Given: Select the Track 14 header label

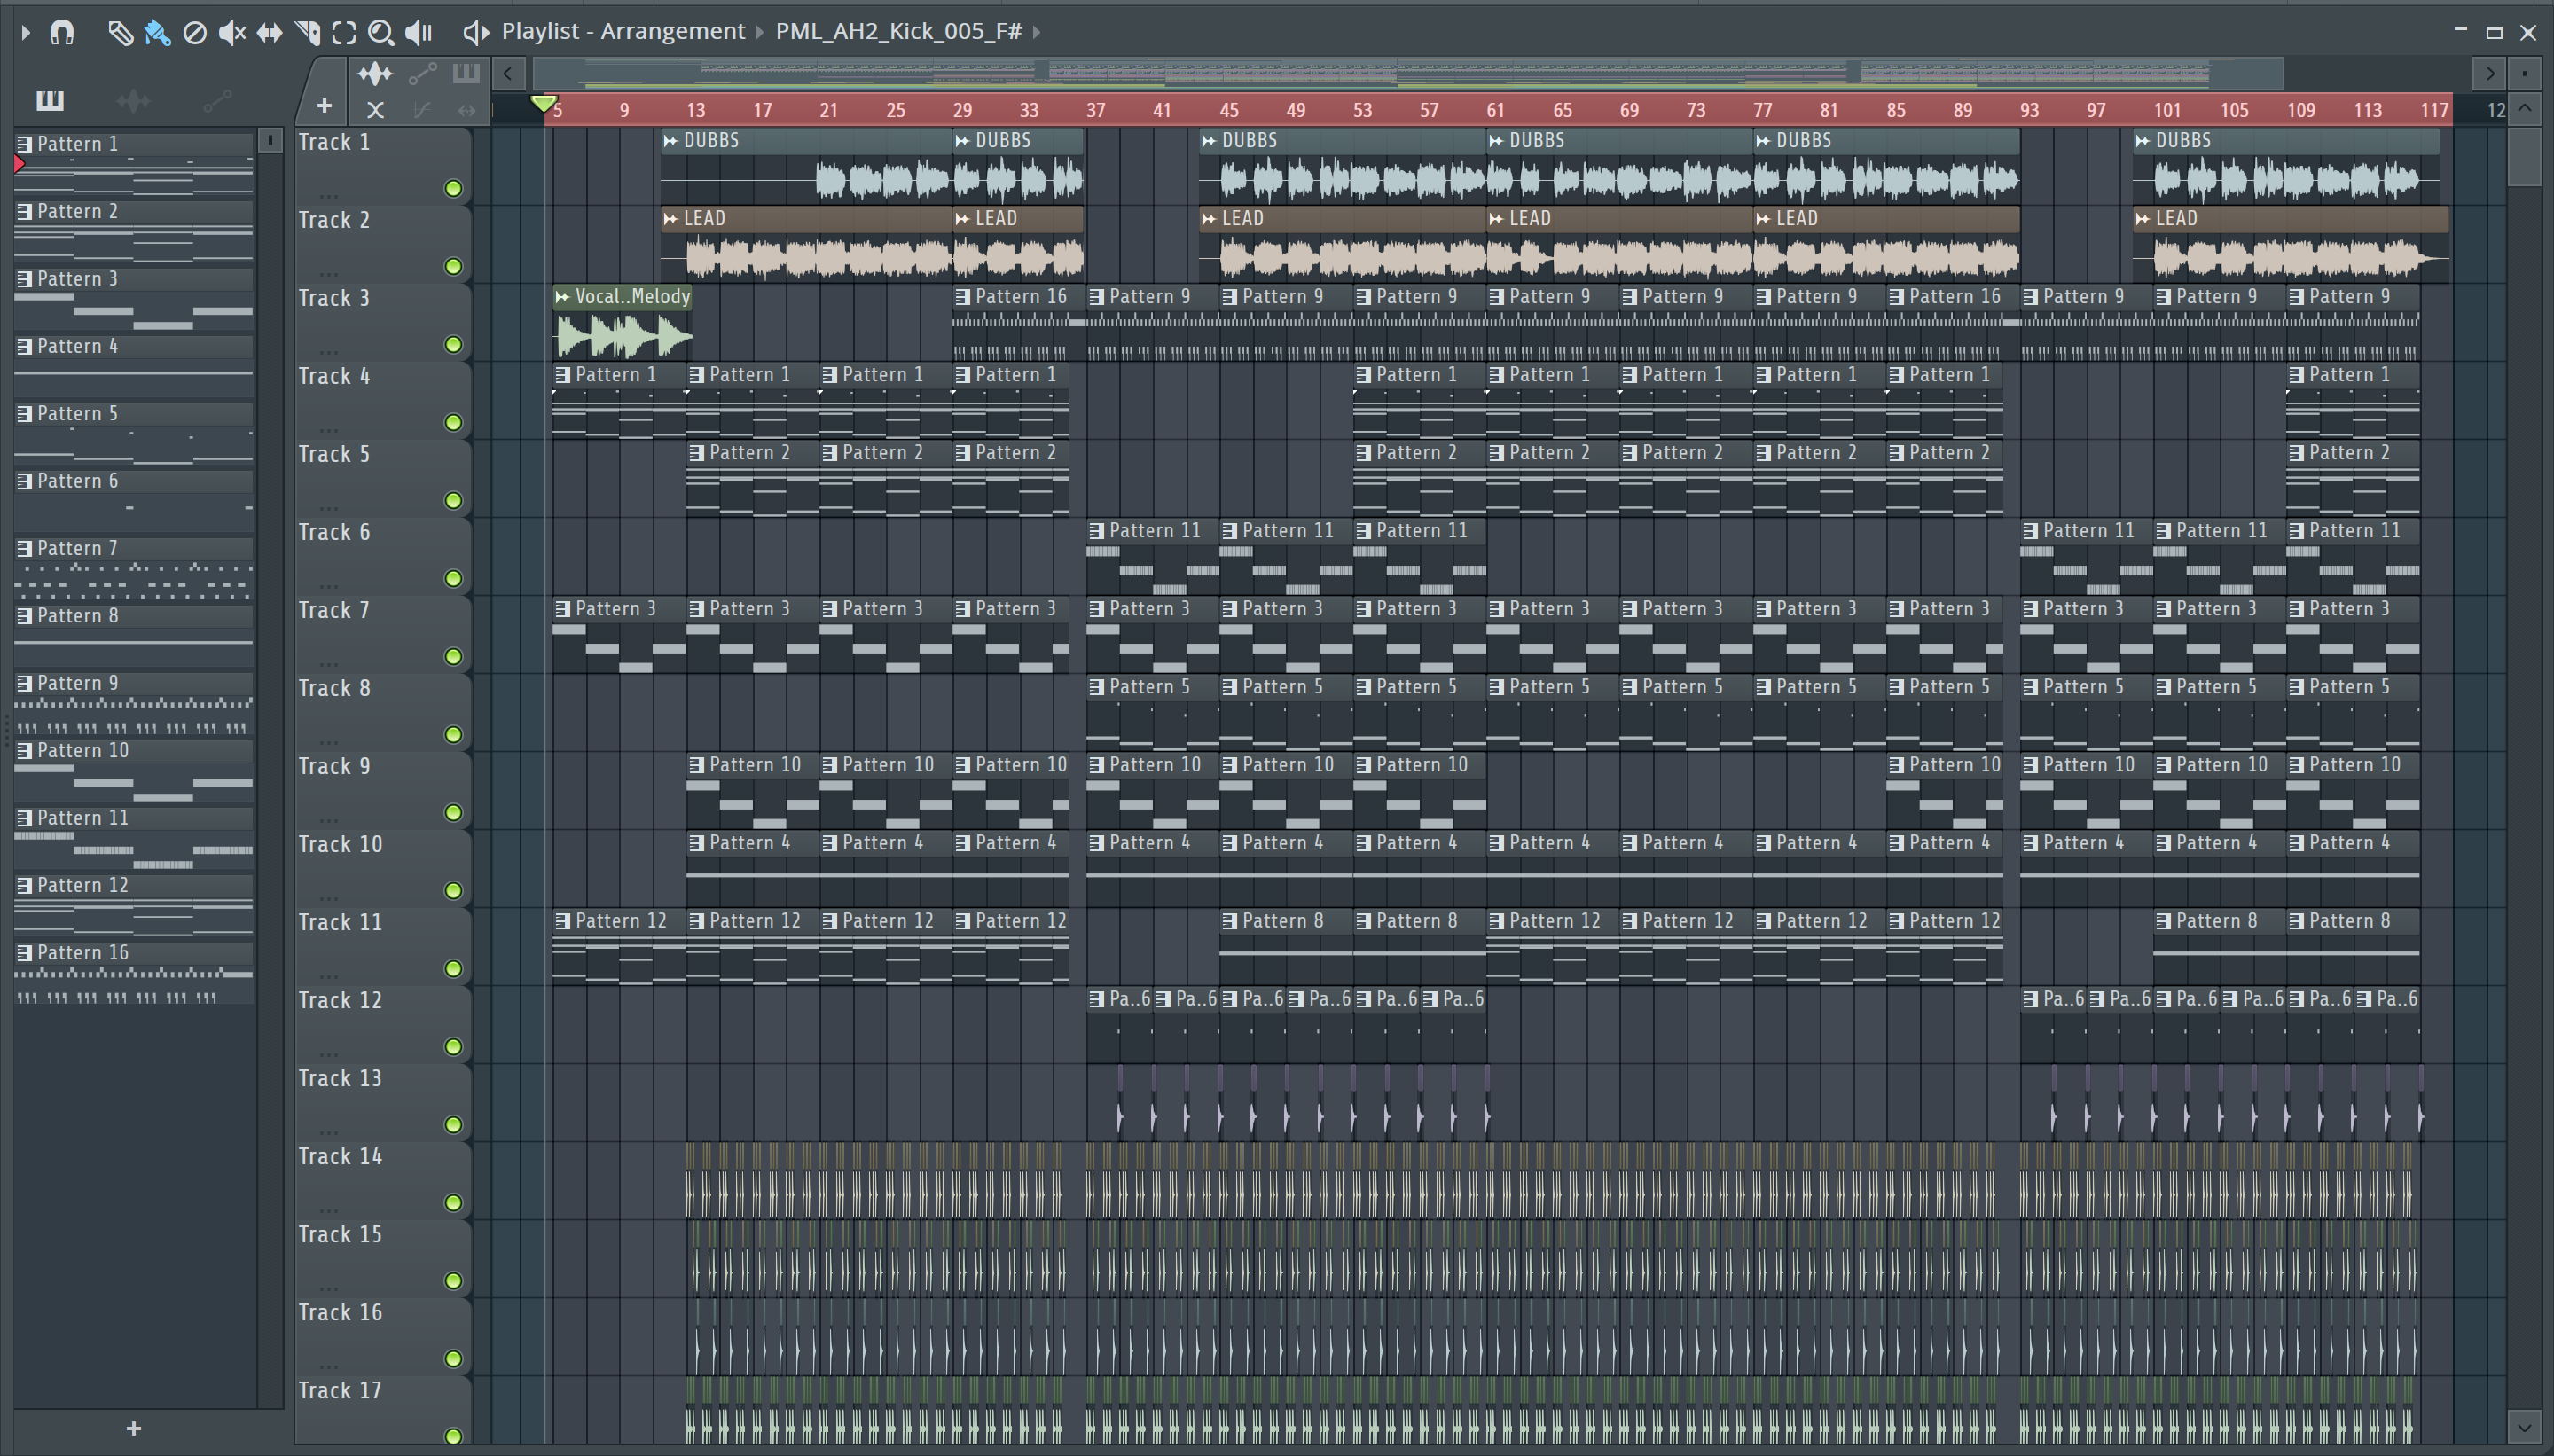Looking at the screenshot, I should (x=340, y=1157).
